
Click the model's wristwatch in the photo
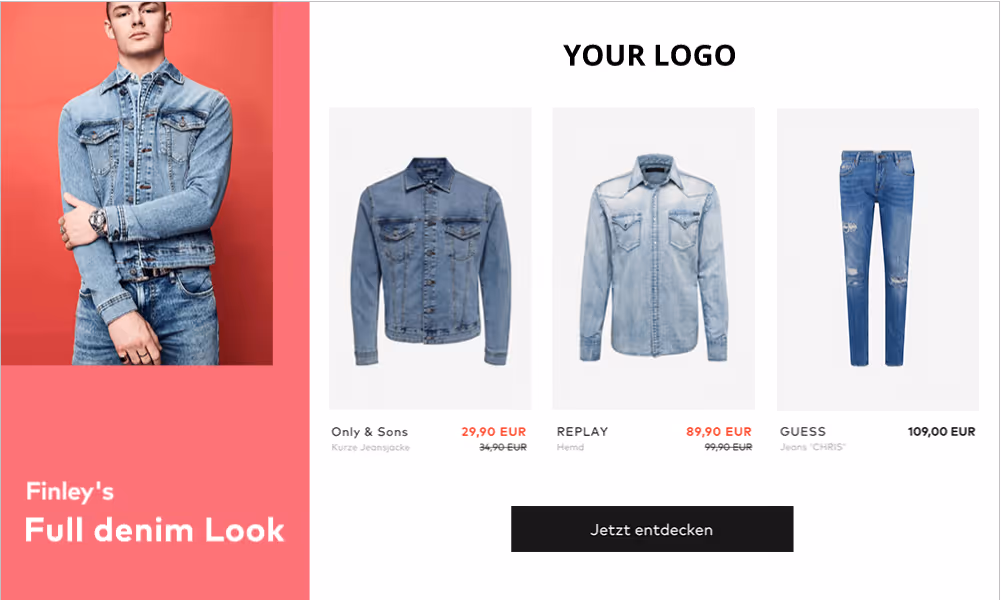tap(98, 223)
